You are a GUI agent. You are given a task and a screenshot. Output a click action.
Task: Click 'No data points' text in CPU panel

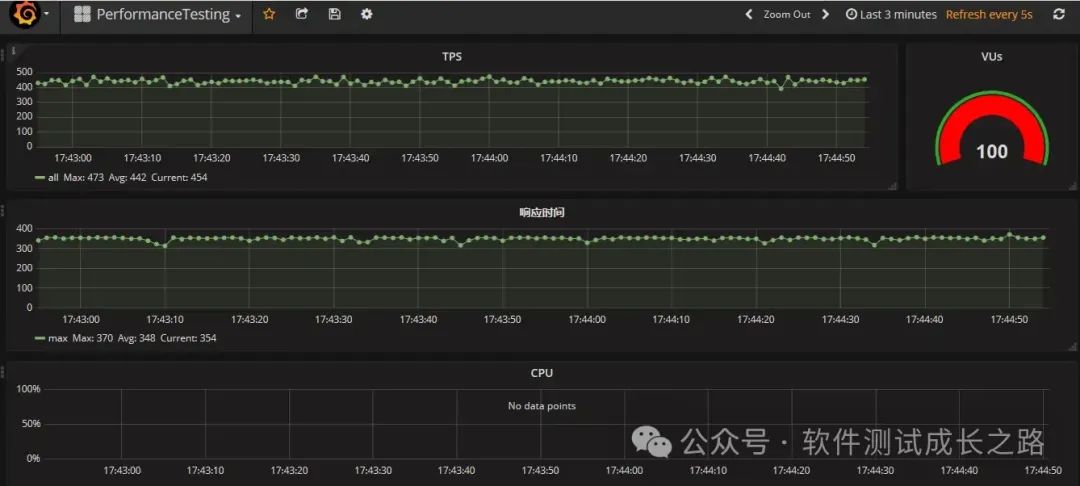pos(541,406)
